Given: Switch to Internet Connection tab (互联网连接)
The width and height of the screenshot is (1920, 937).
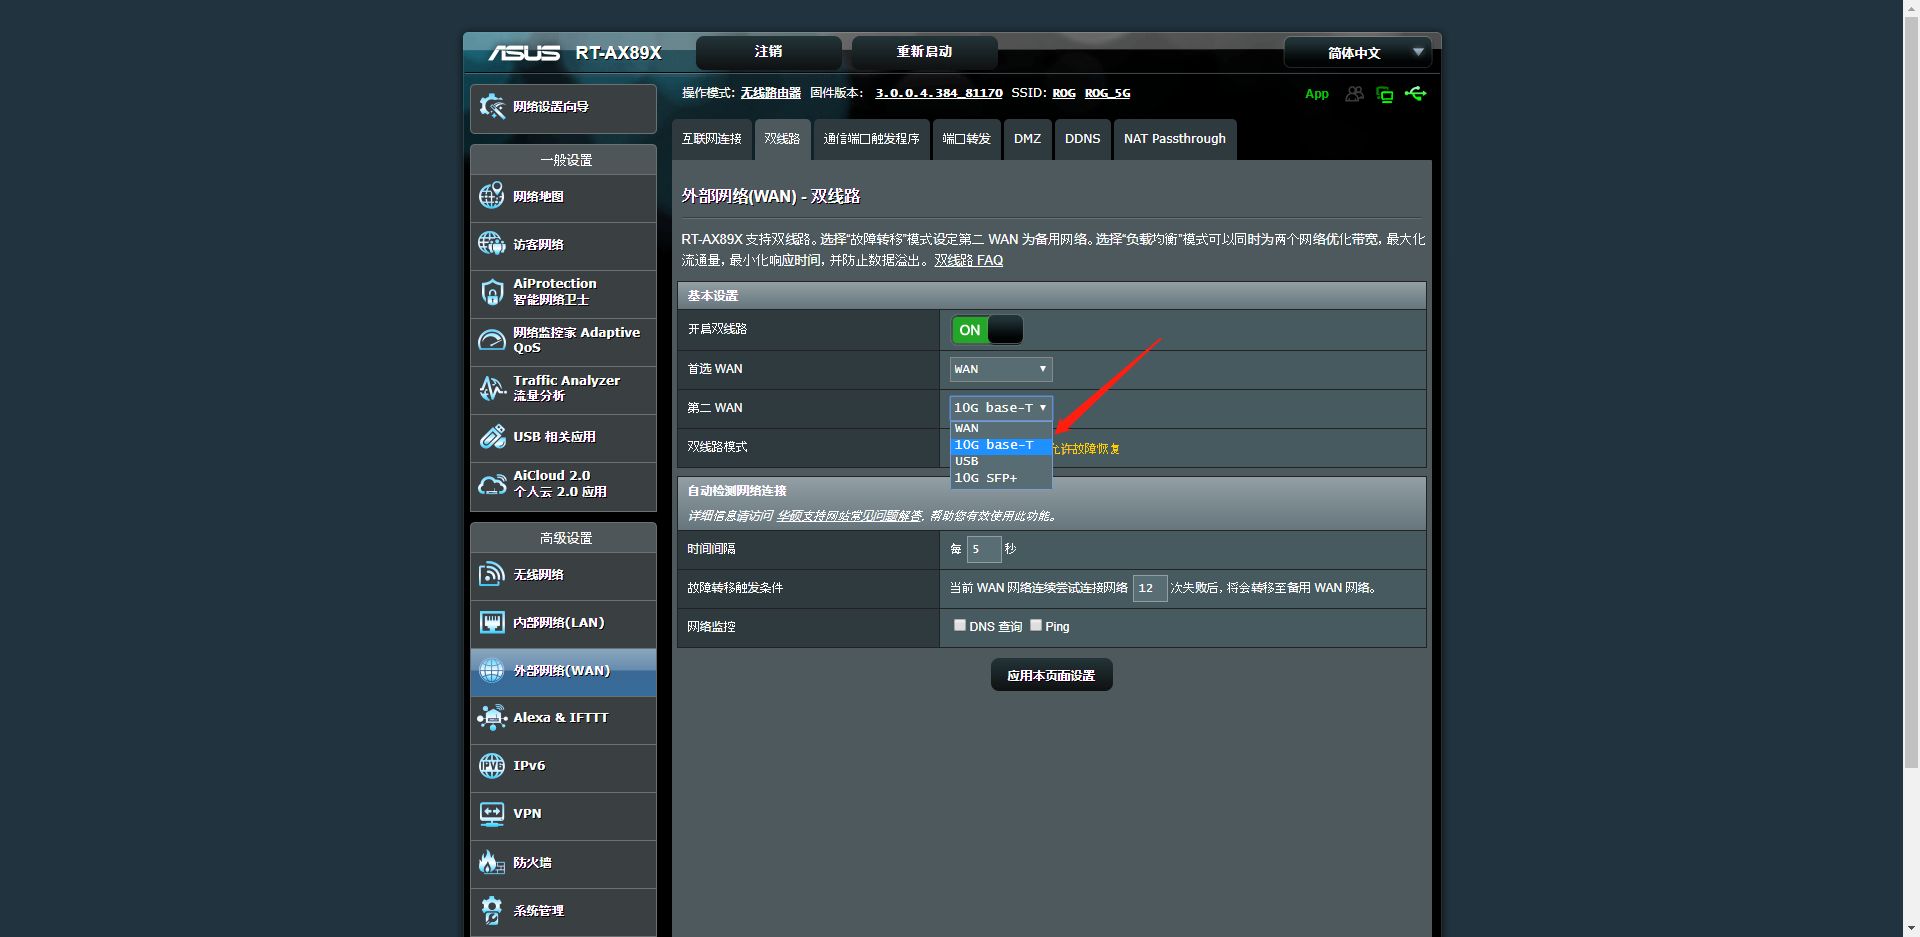Looking at the screenshot, I should pos(712,139).
